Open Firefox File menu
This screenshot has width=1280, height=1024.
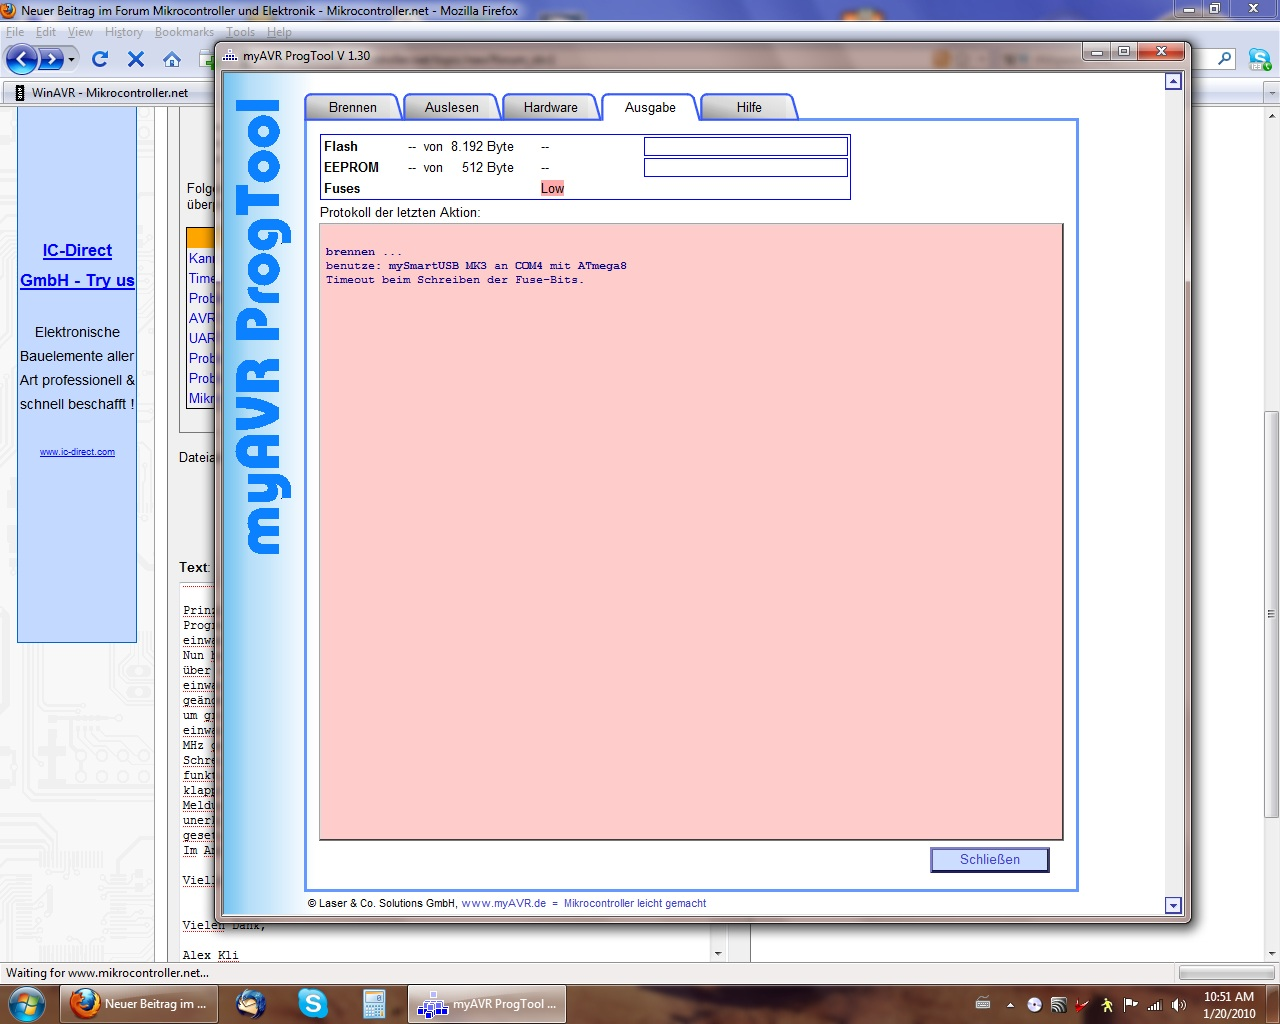[15, 32]
